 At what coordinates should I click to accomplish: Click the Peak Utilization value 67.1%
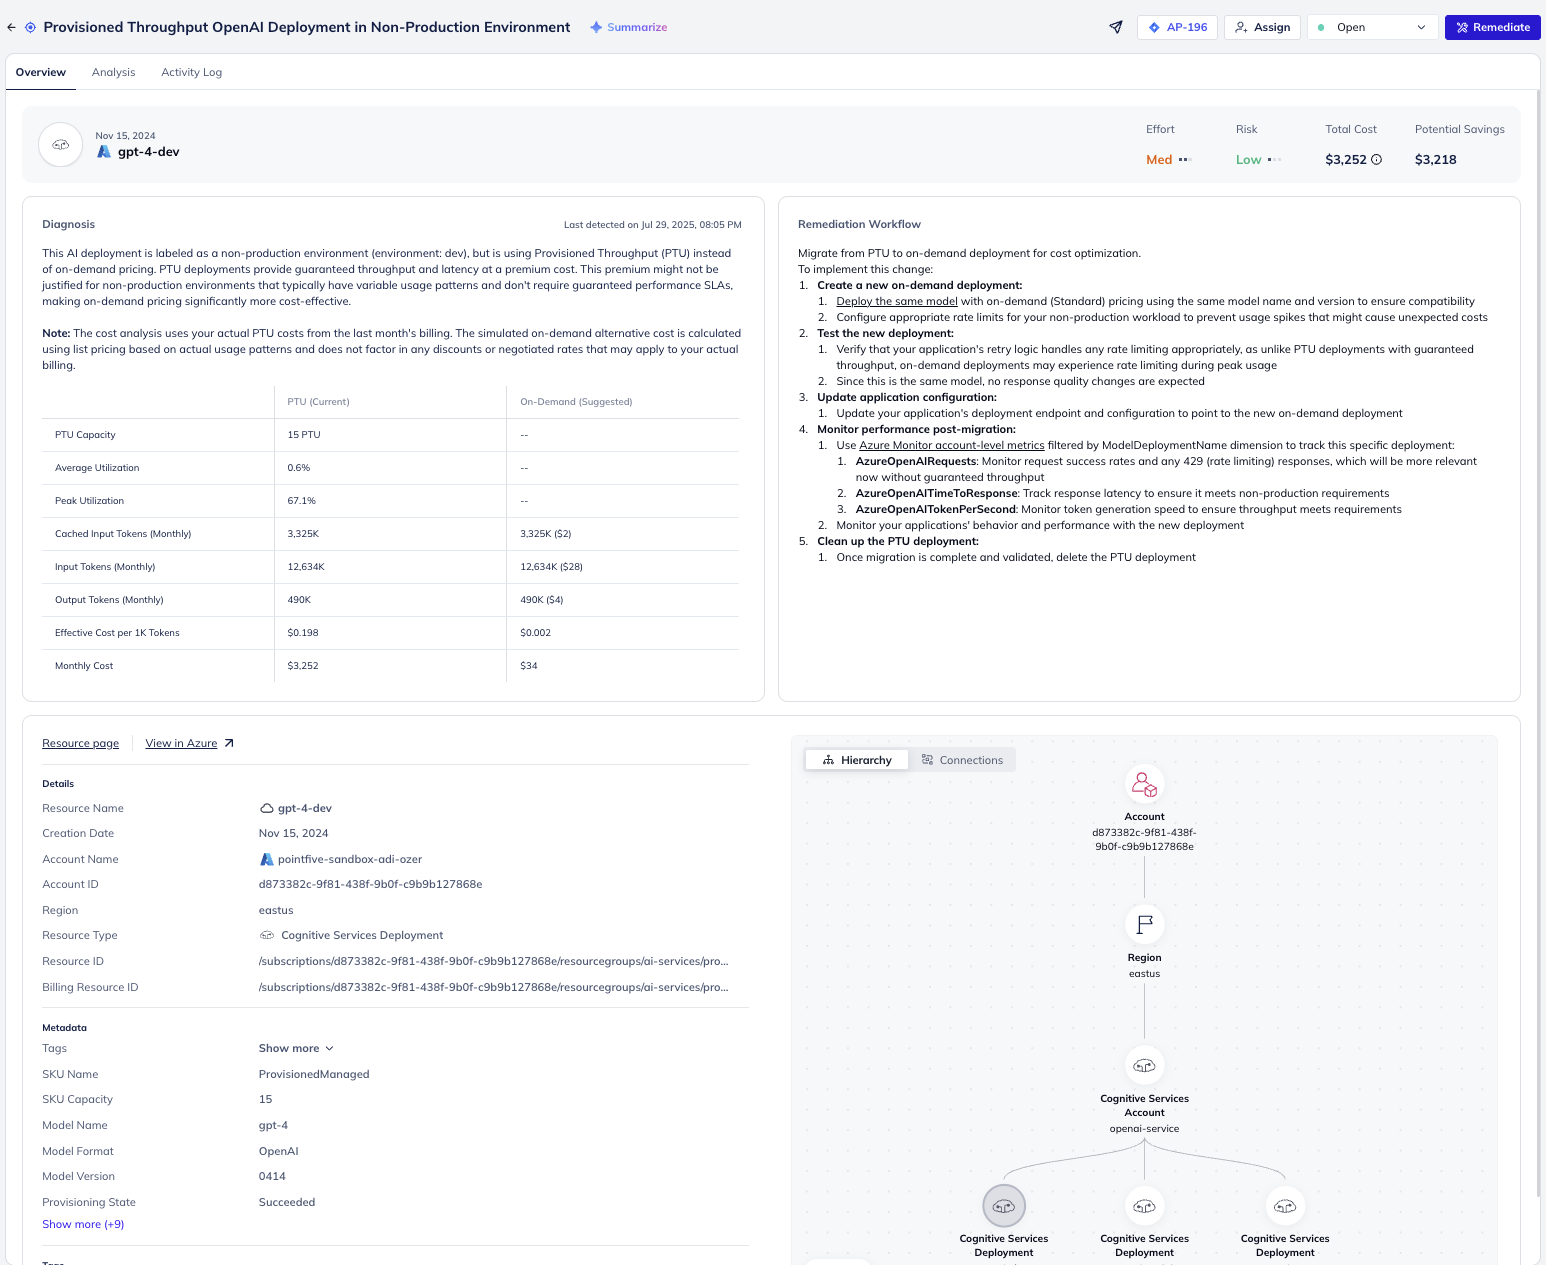tap(302, 501)
